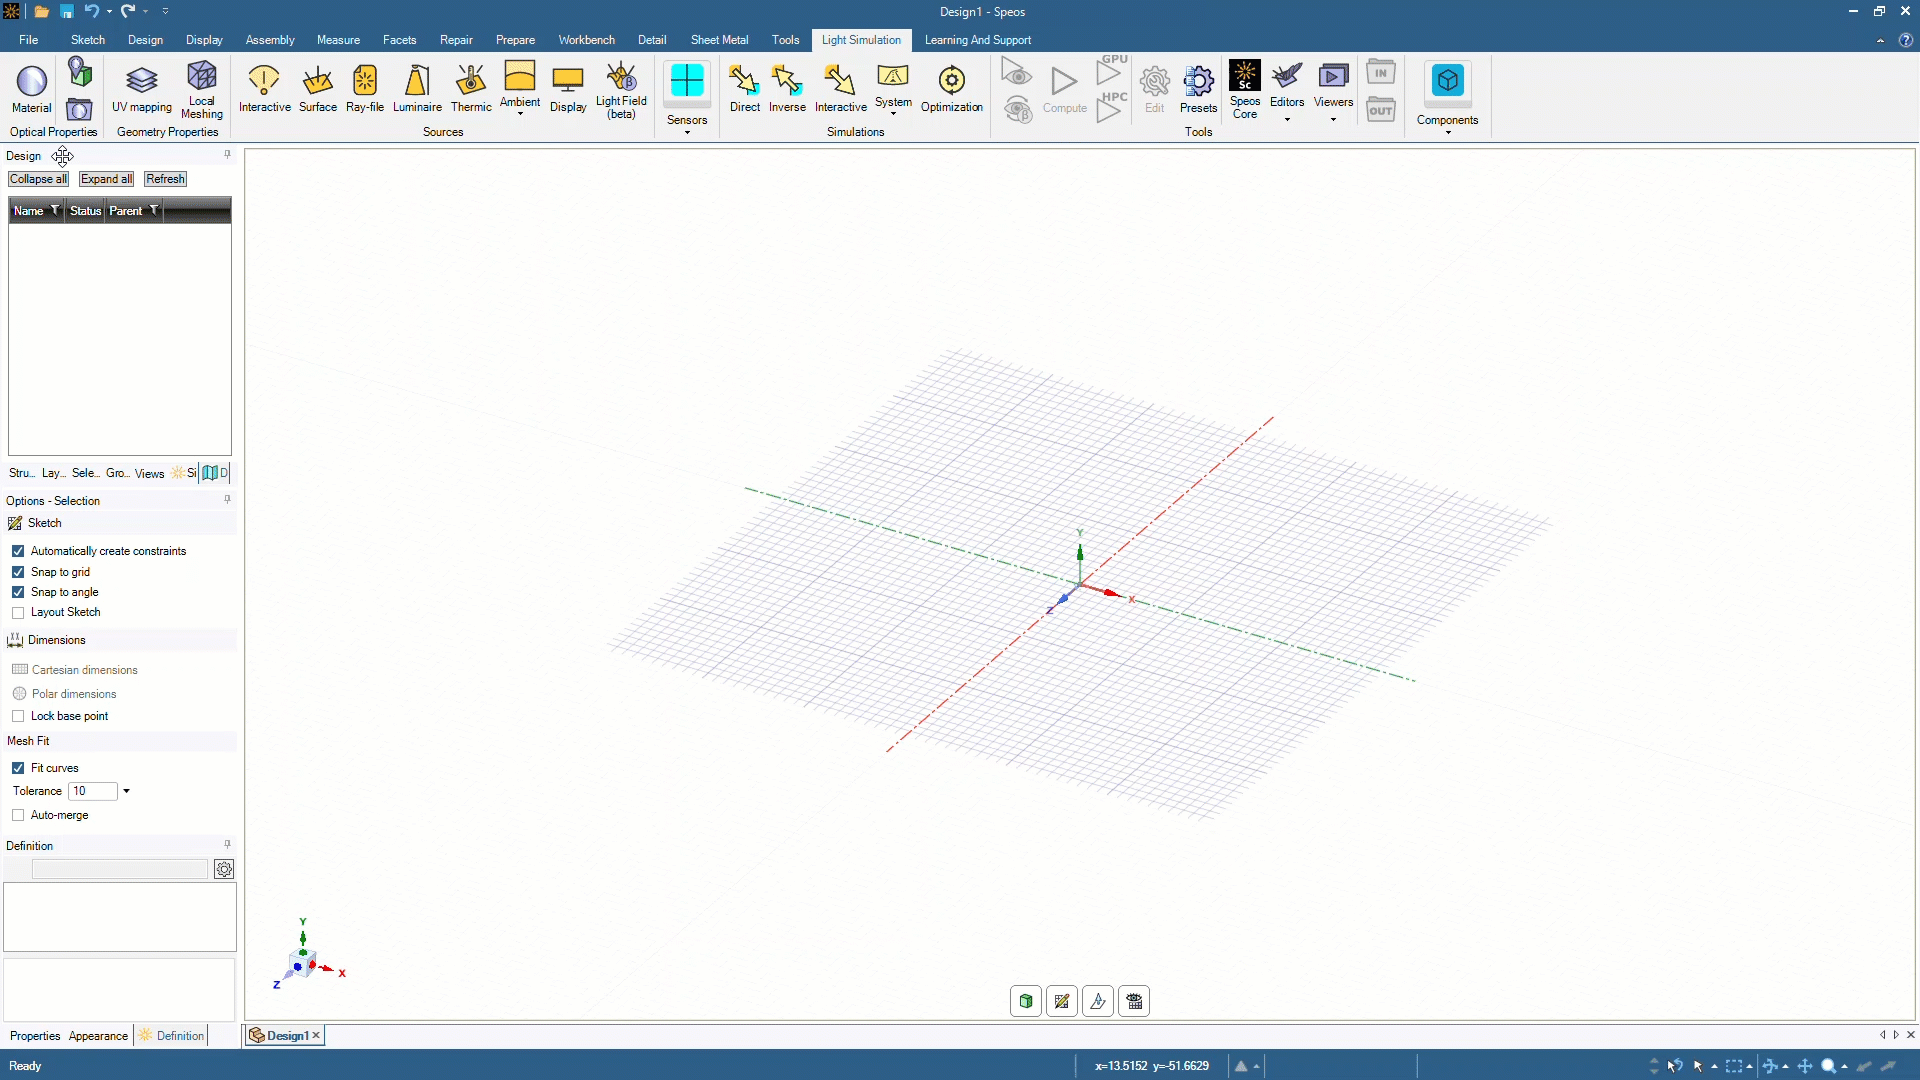Open the Tolerance value dropdown
The width and height of the screenshot is (1920, 1080).
tap(127, 791)
